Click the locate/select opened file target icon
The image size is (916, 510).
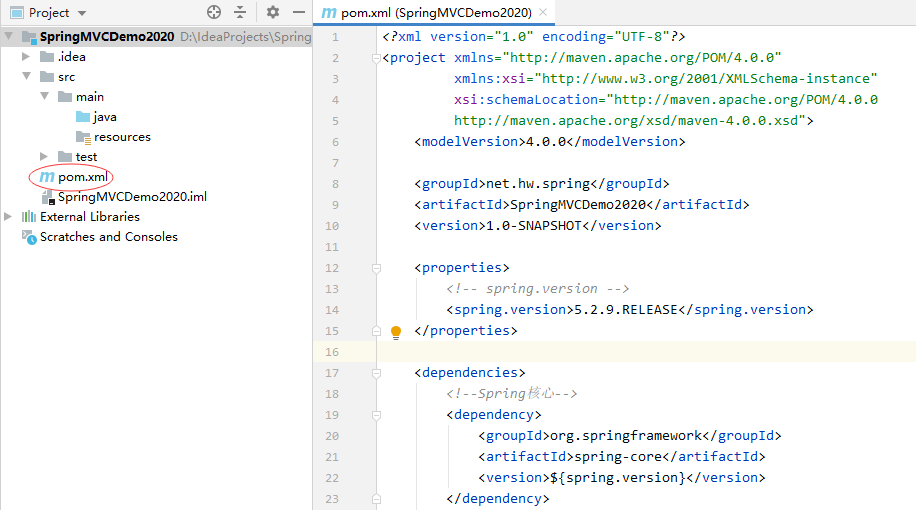214,12
